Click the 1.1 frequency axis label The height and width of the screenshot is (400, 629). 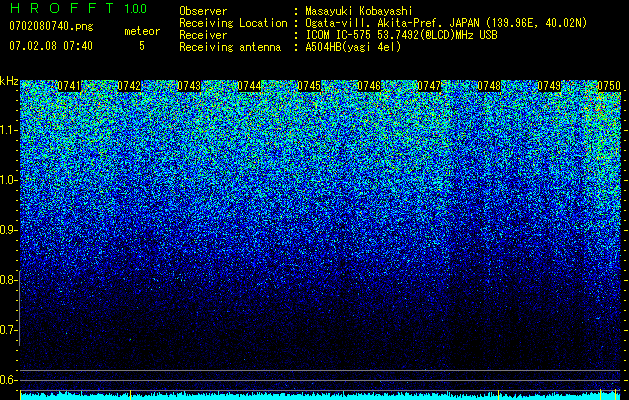point(8,130)
